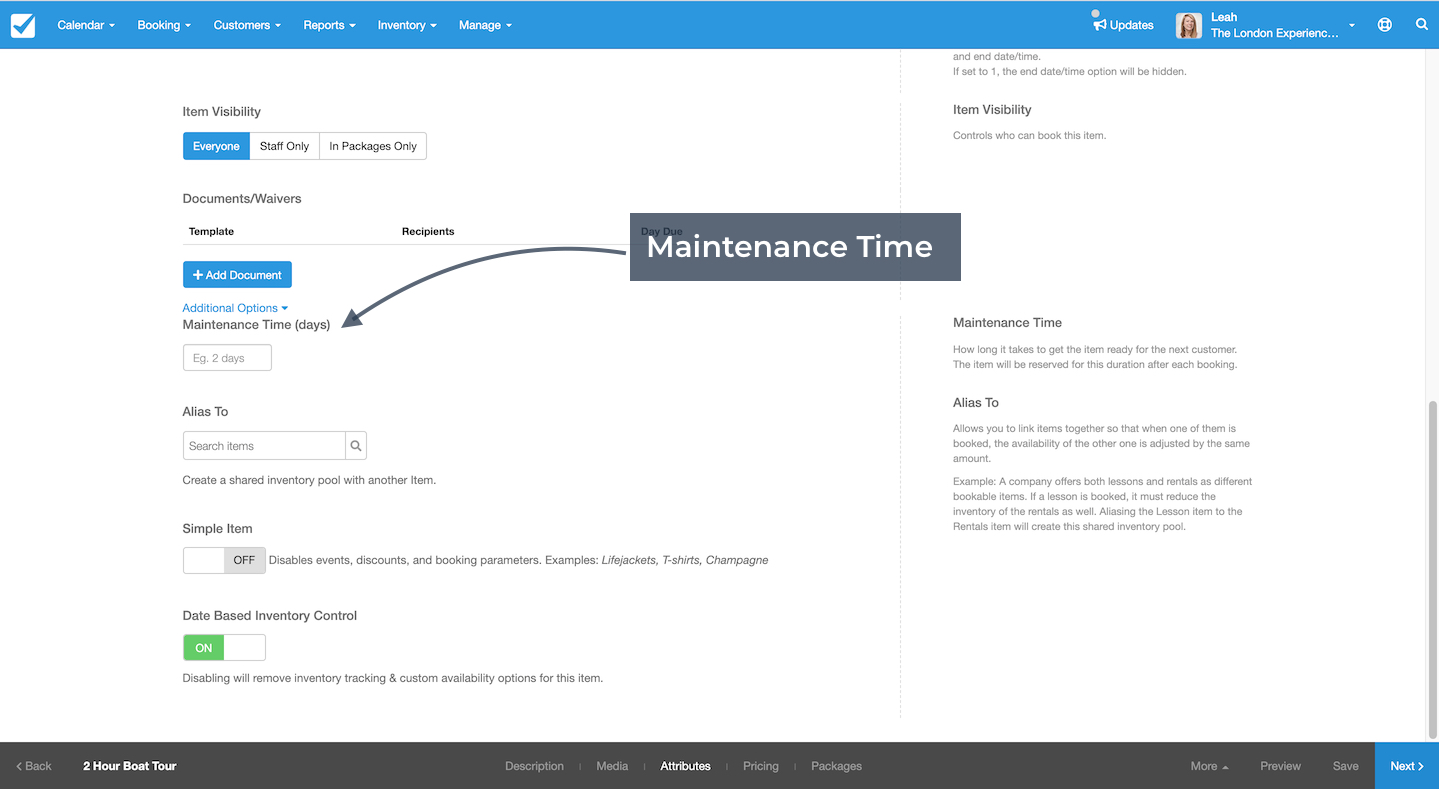Click Preview in the bottom bar
This screenshot has width=1439, height=789.
[1280, 766]
